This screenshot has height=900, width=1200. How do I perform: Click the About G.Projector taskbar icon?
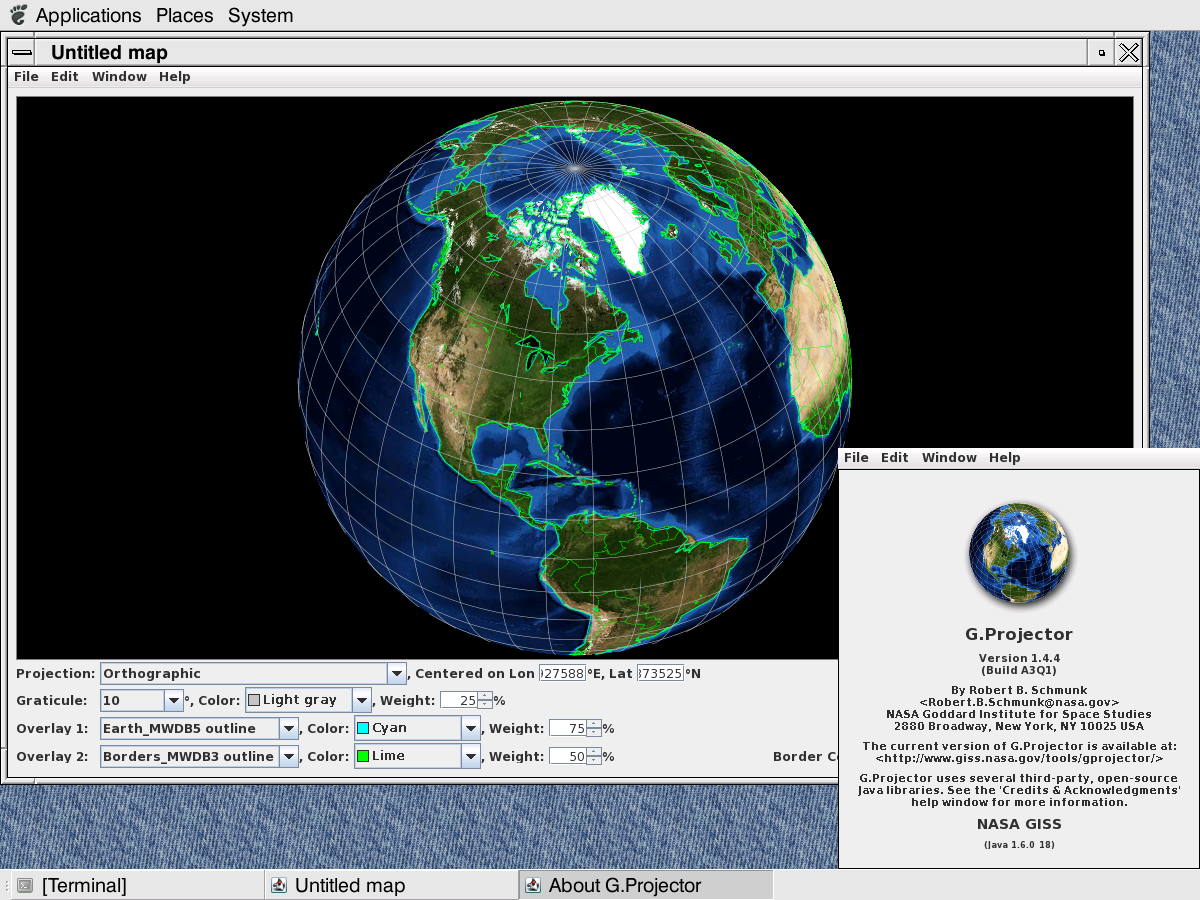pos(534,885)
